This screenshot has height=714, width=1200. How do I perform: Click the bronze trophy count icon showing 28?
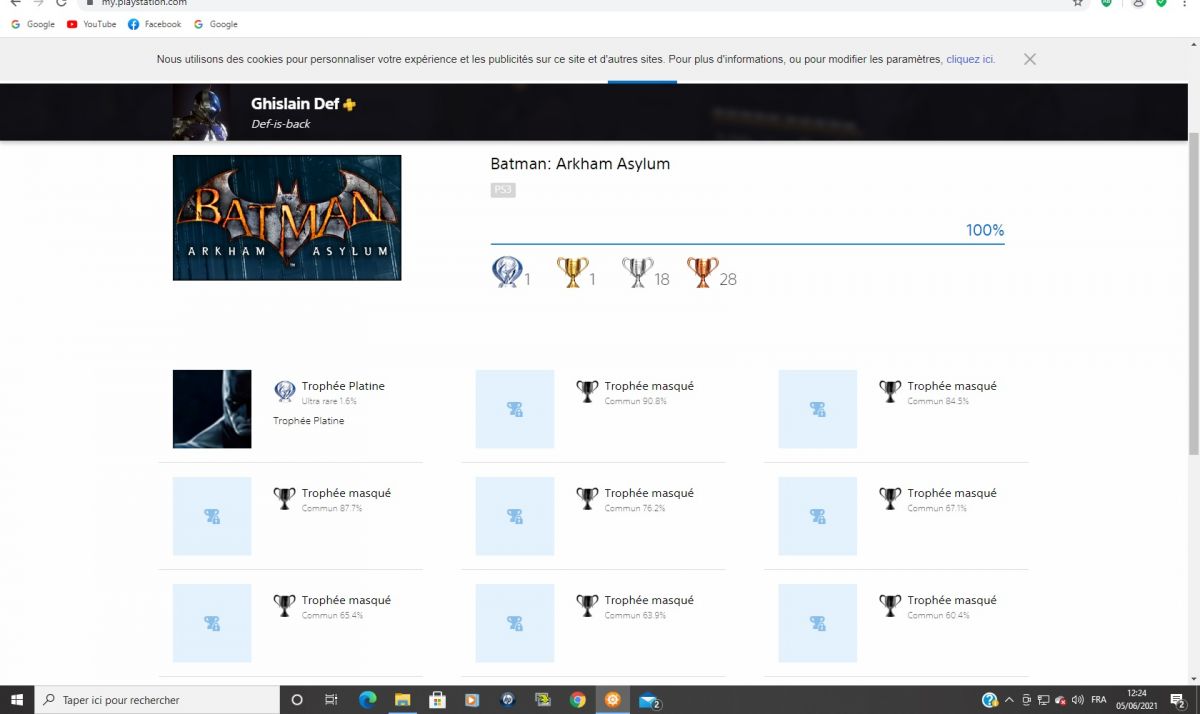point(702,272)
